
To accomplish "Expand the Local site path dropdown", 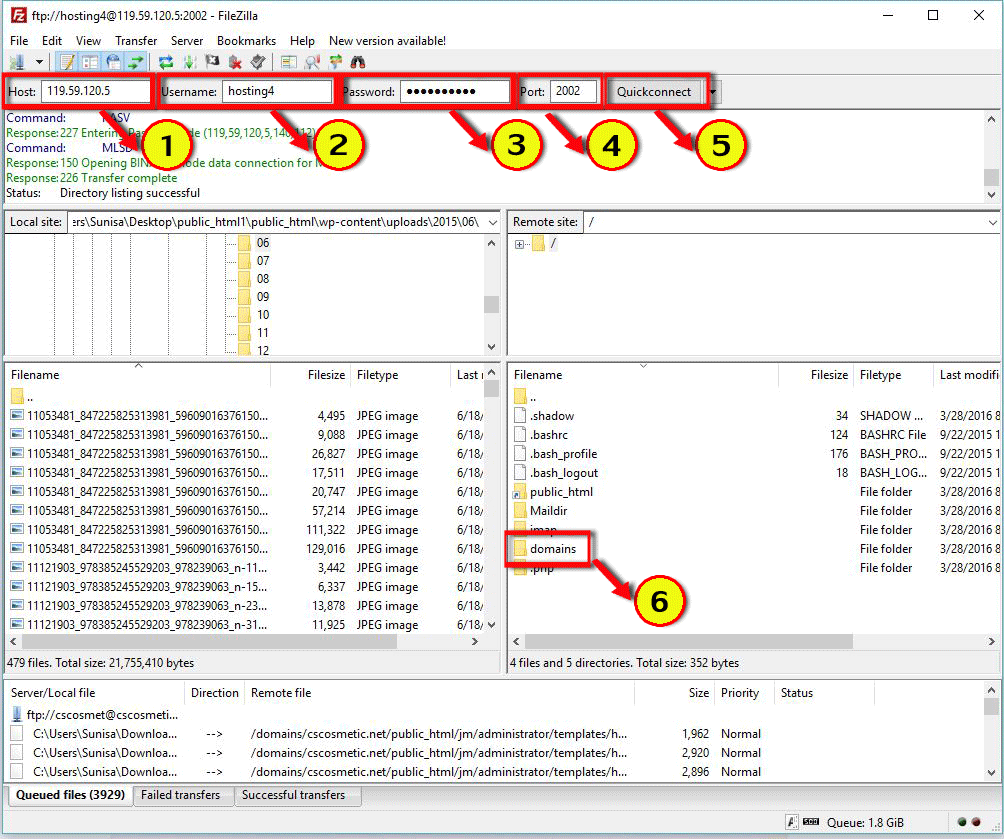I will 491,222.
